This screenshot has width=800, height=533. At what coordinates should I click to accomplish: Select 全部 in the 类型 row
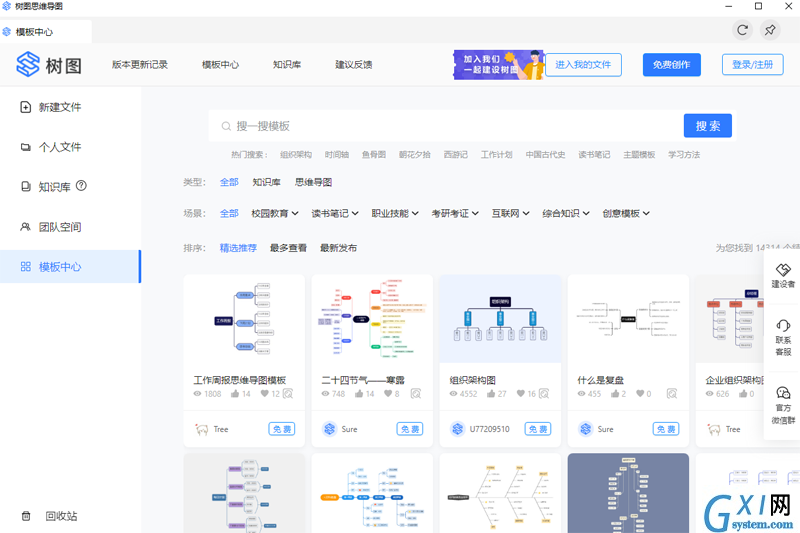point(229,182)
